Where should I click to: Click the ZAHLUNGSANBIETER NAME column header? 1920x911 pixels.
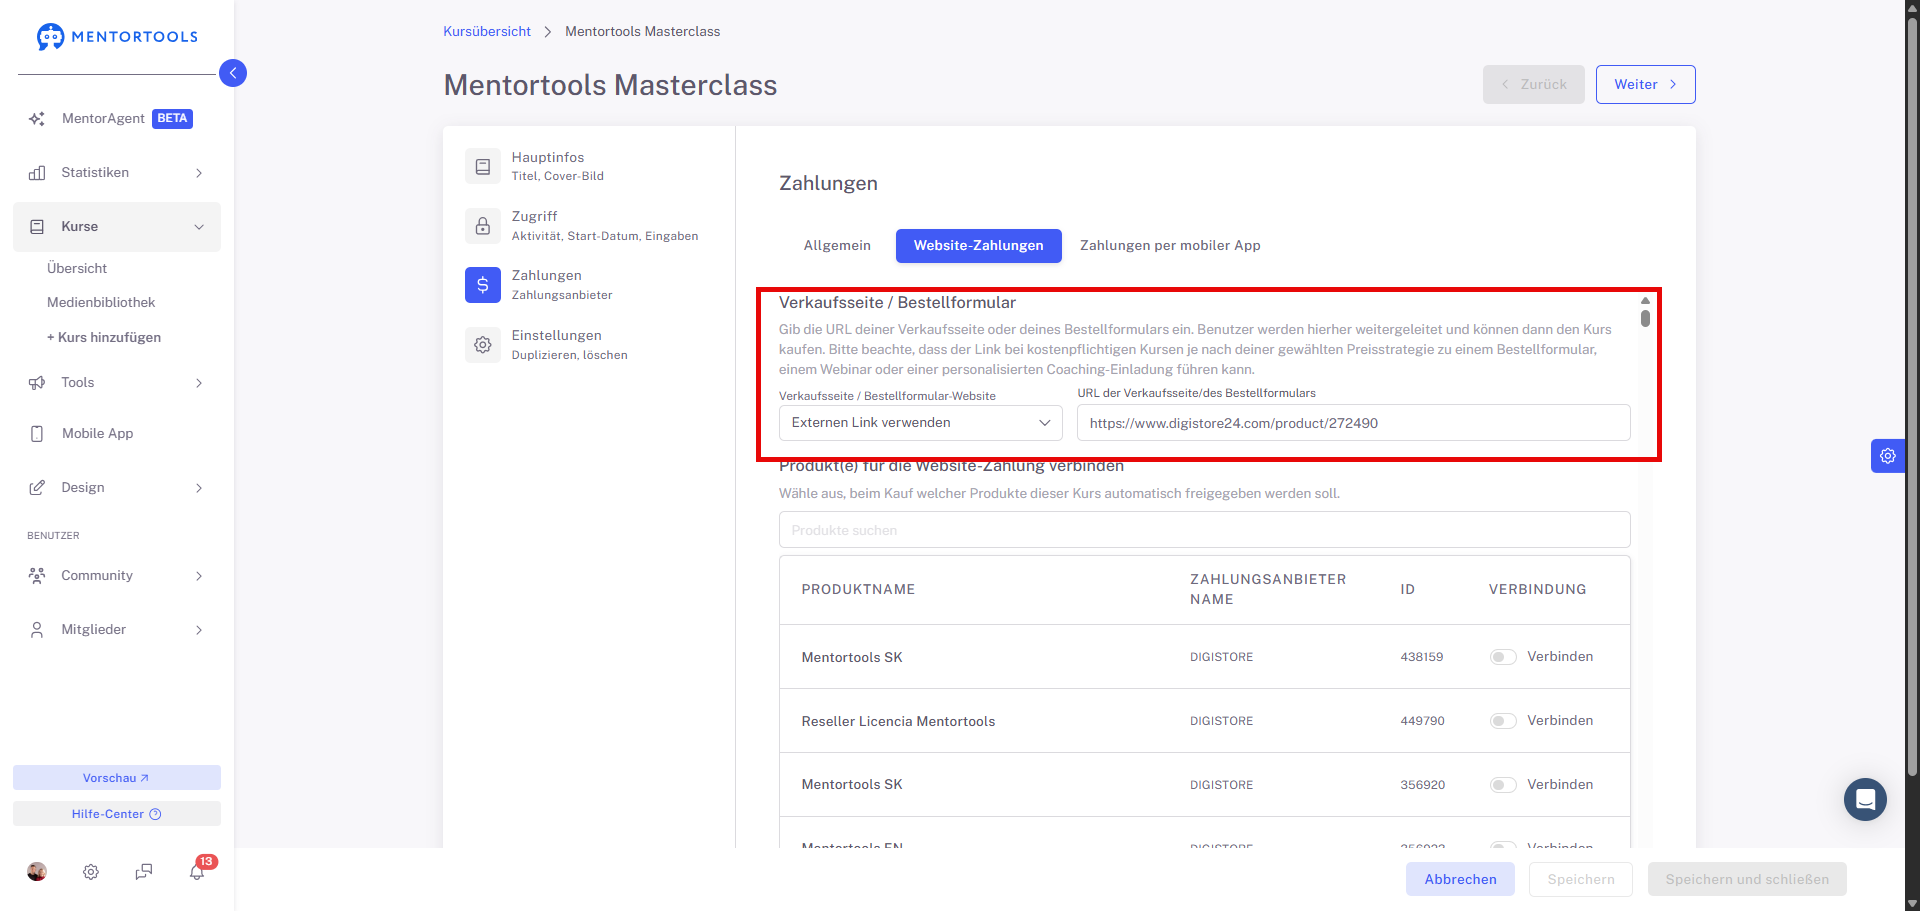coord(1268,590)
